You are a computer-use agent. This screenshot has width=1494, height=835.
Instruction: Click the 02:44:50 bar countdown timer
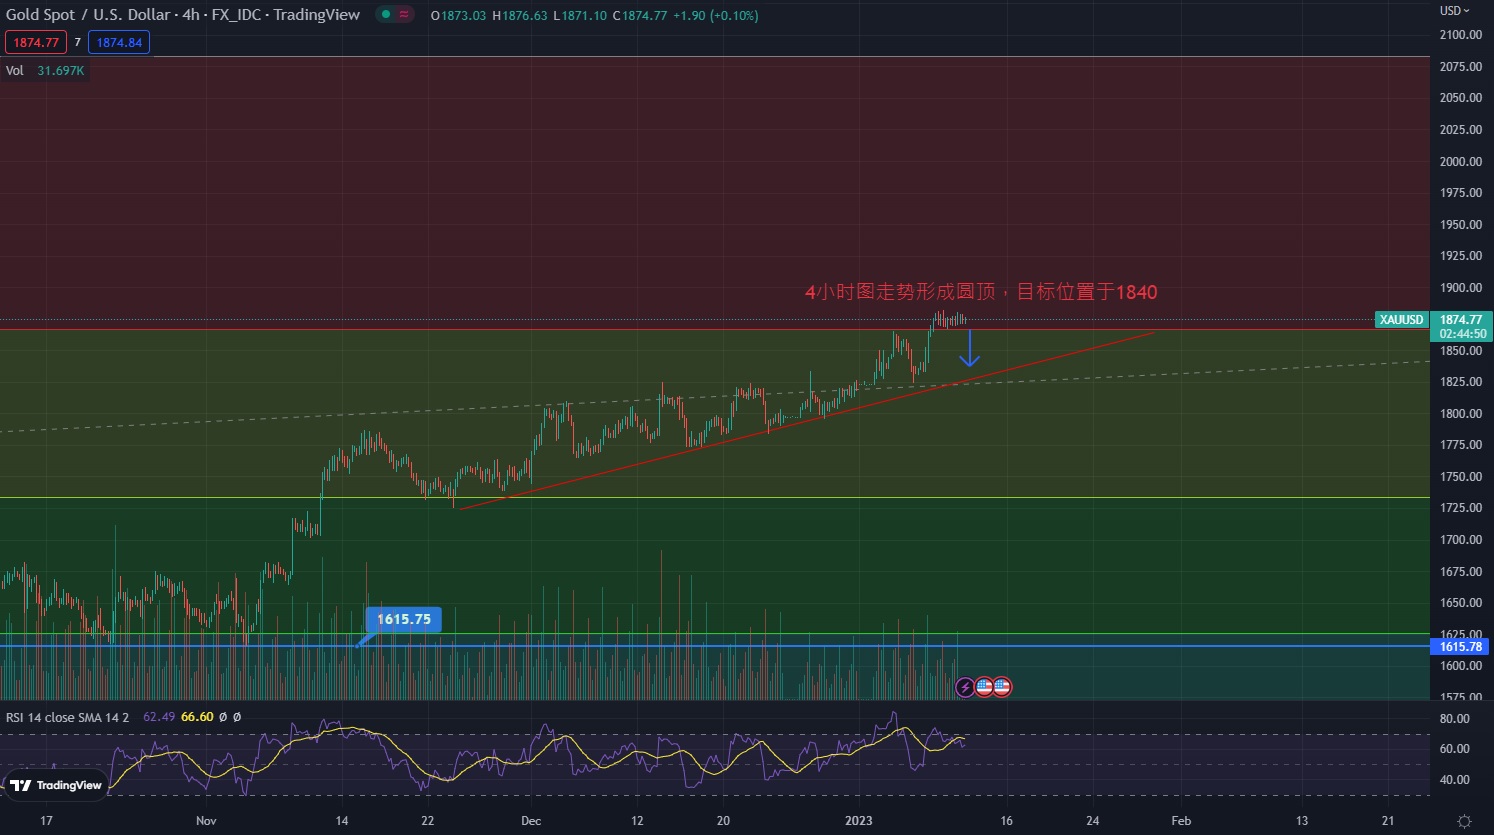[1461, 334]
